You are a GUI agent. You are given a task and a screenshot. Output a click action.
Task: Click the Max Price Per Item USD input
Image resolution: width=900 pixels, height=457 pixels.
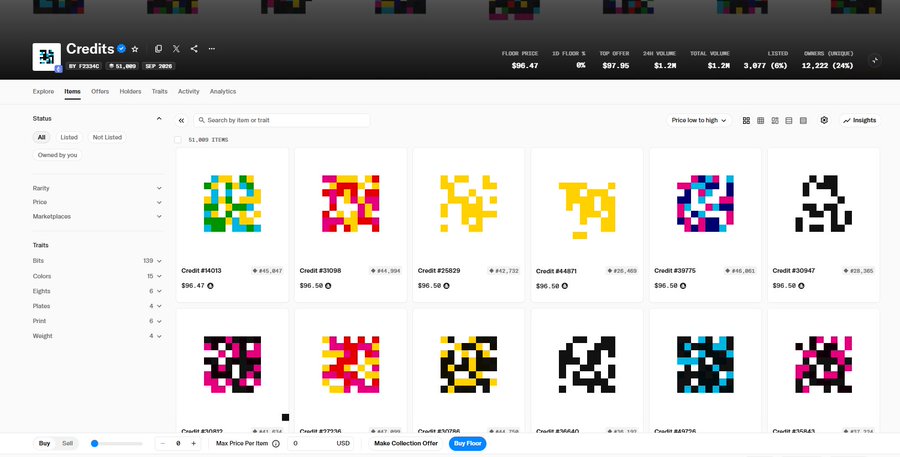pos(320,444)
